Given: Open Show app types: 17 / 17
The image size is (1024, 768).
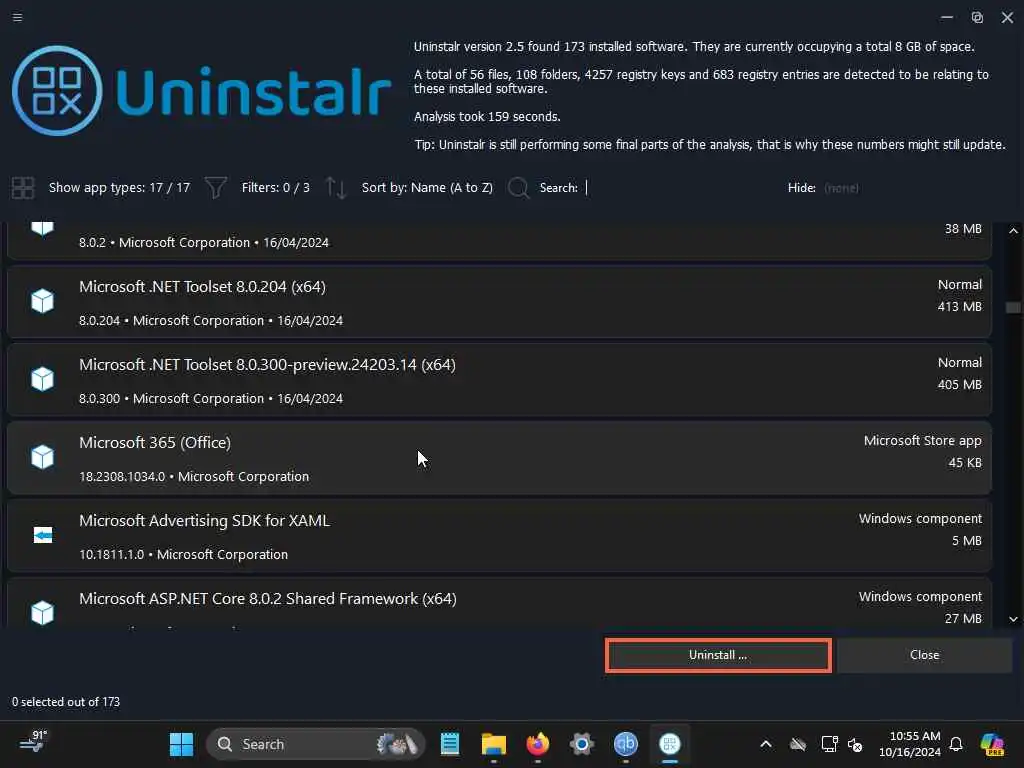Looking at the screenshot, I should coord(119,188).
